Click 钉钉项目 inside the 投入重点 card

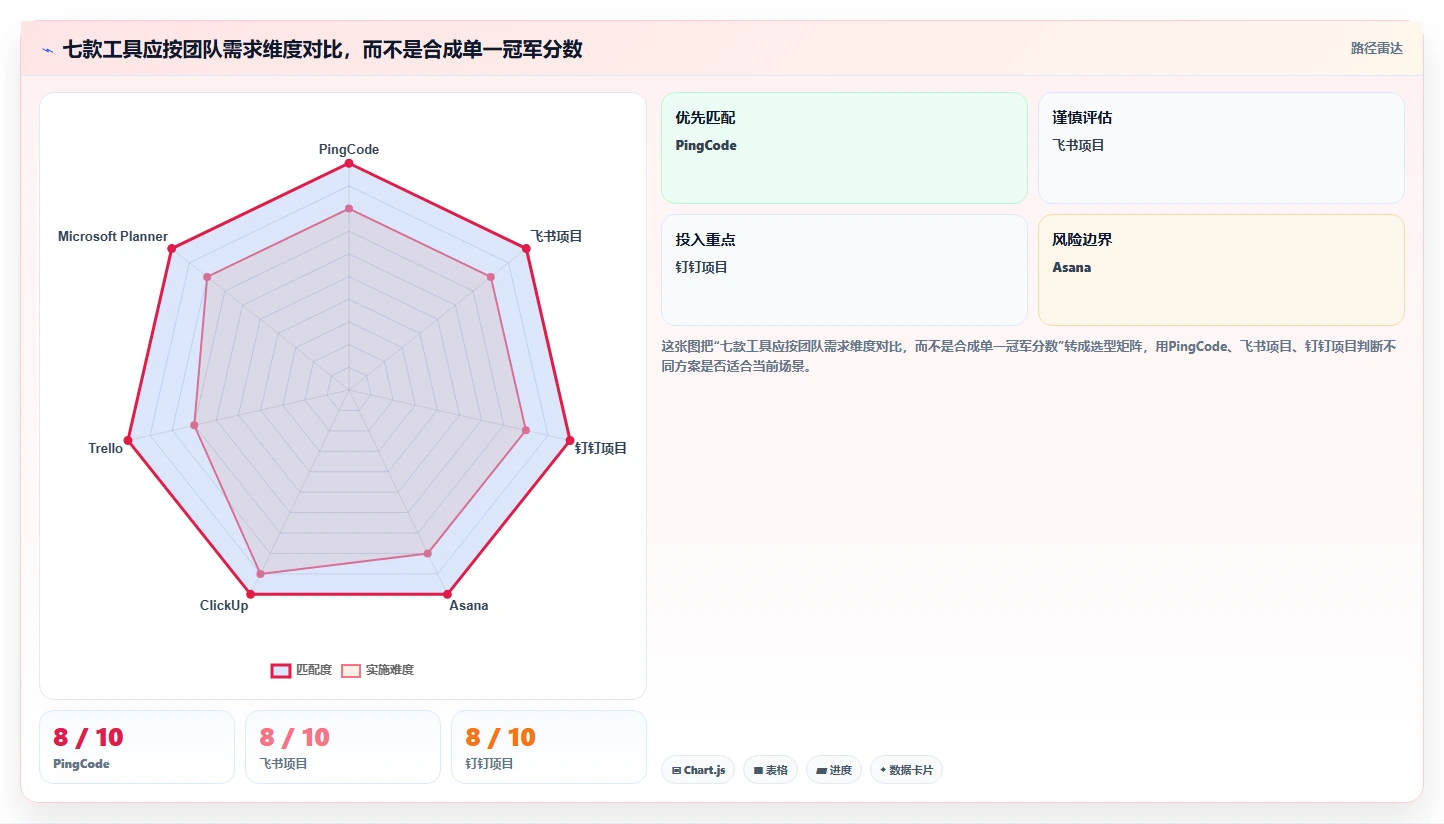[701, 267]
